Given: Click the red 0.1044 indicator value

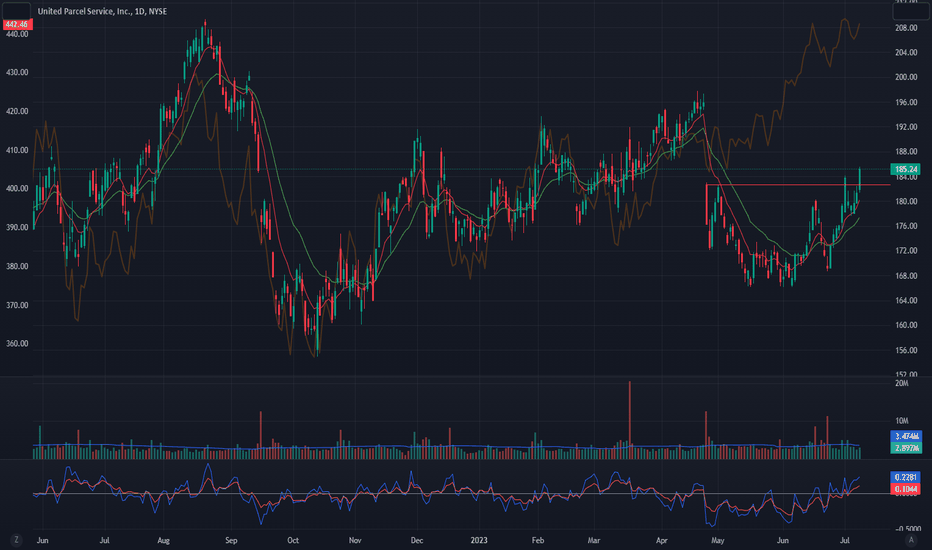Looking at the screenshot, I should click(906, 489).
